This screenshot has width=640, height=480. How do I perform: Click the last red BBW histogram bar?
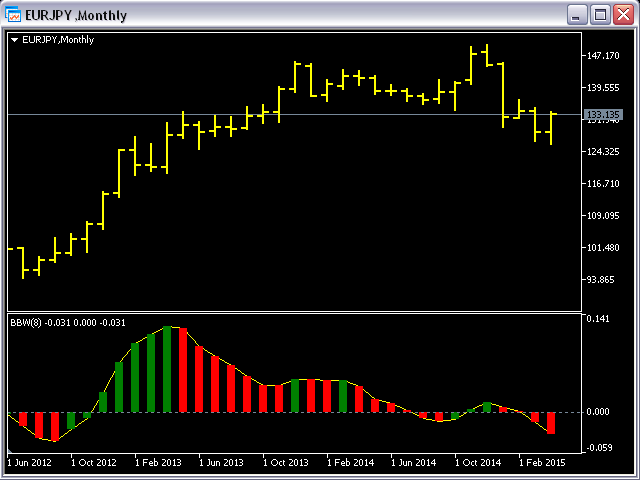[550, 422]
